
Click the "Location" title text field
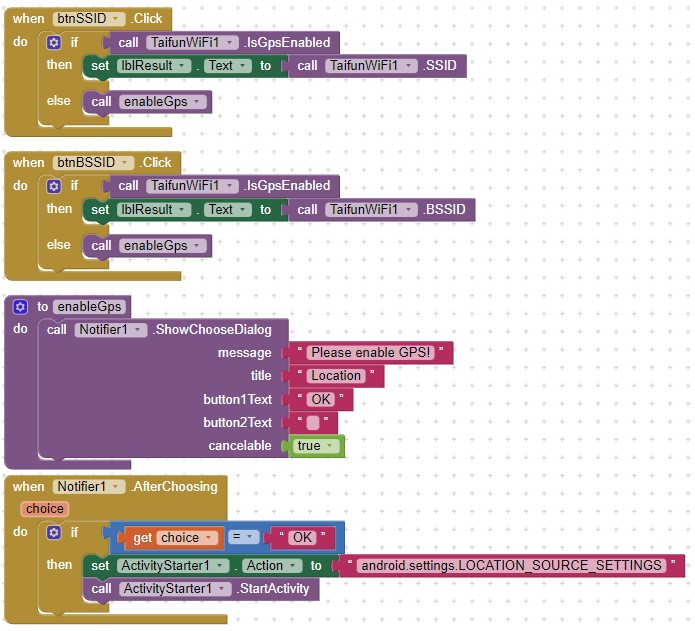point(335,376)
